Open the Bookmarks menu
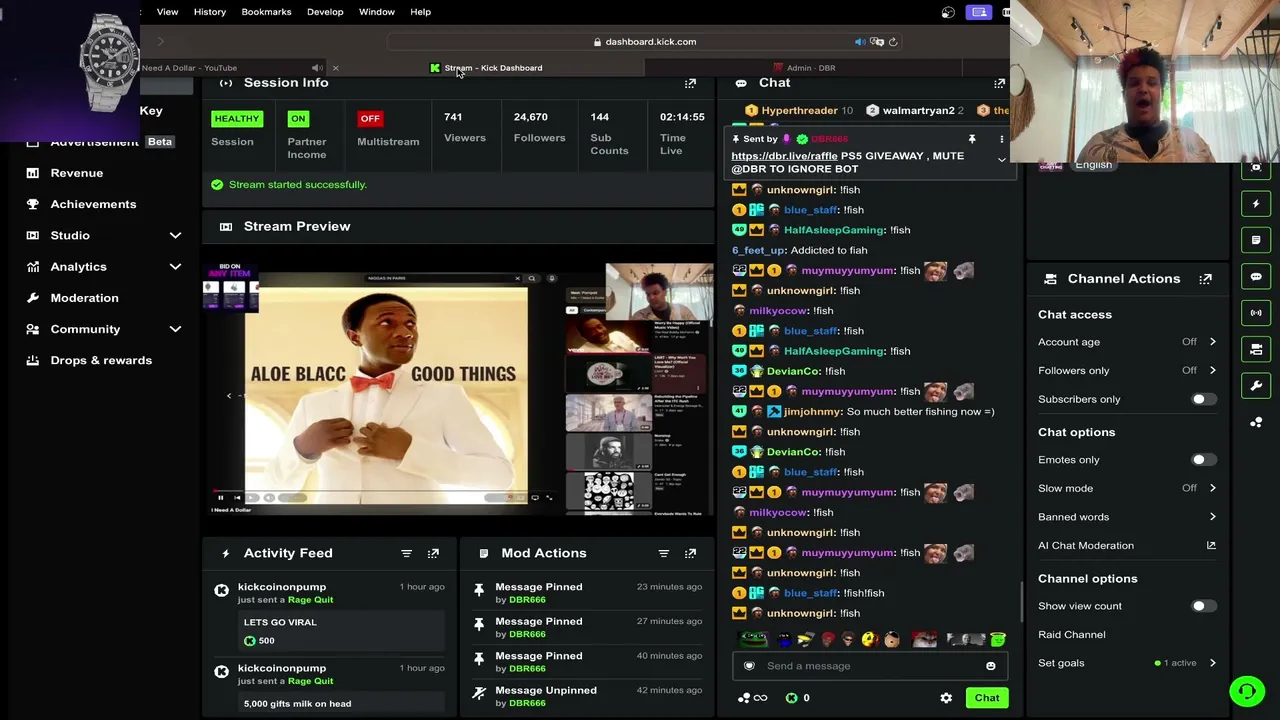The width and height of the screenshot is (1280, 720). tap(266, 12)
